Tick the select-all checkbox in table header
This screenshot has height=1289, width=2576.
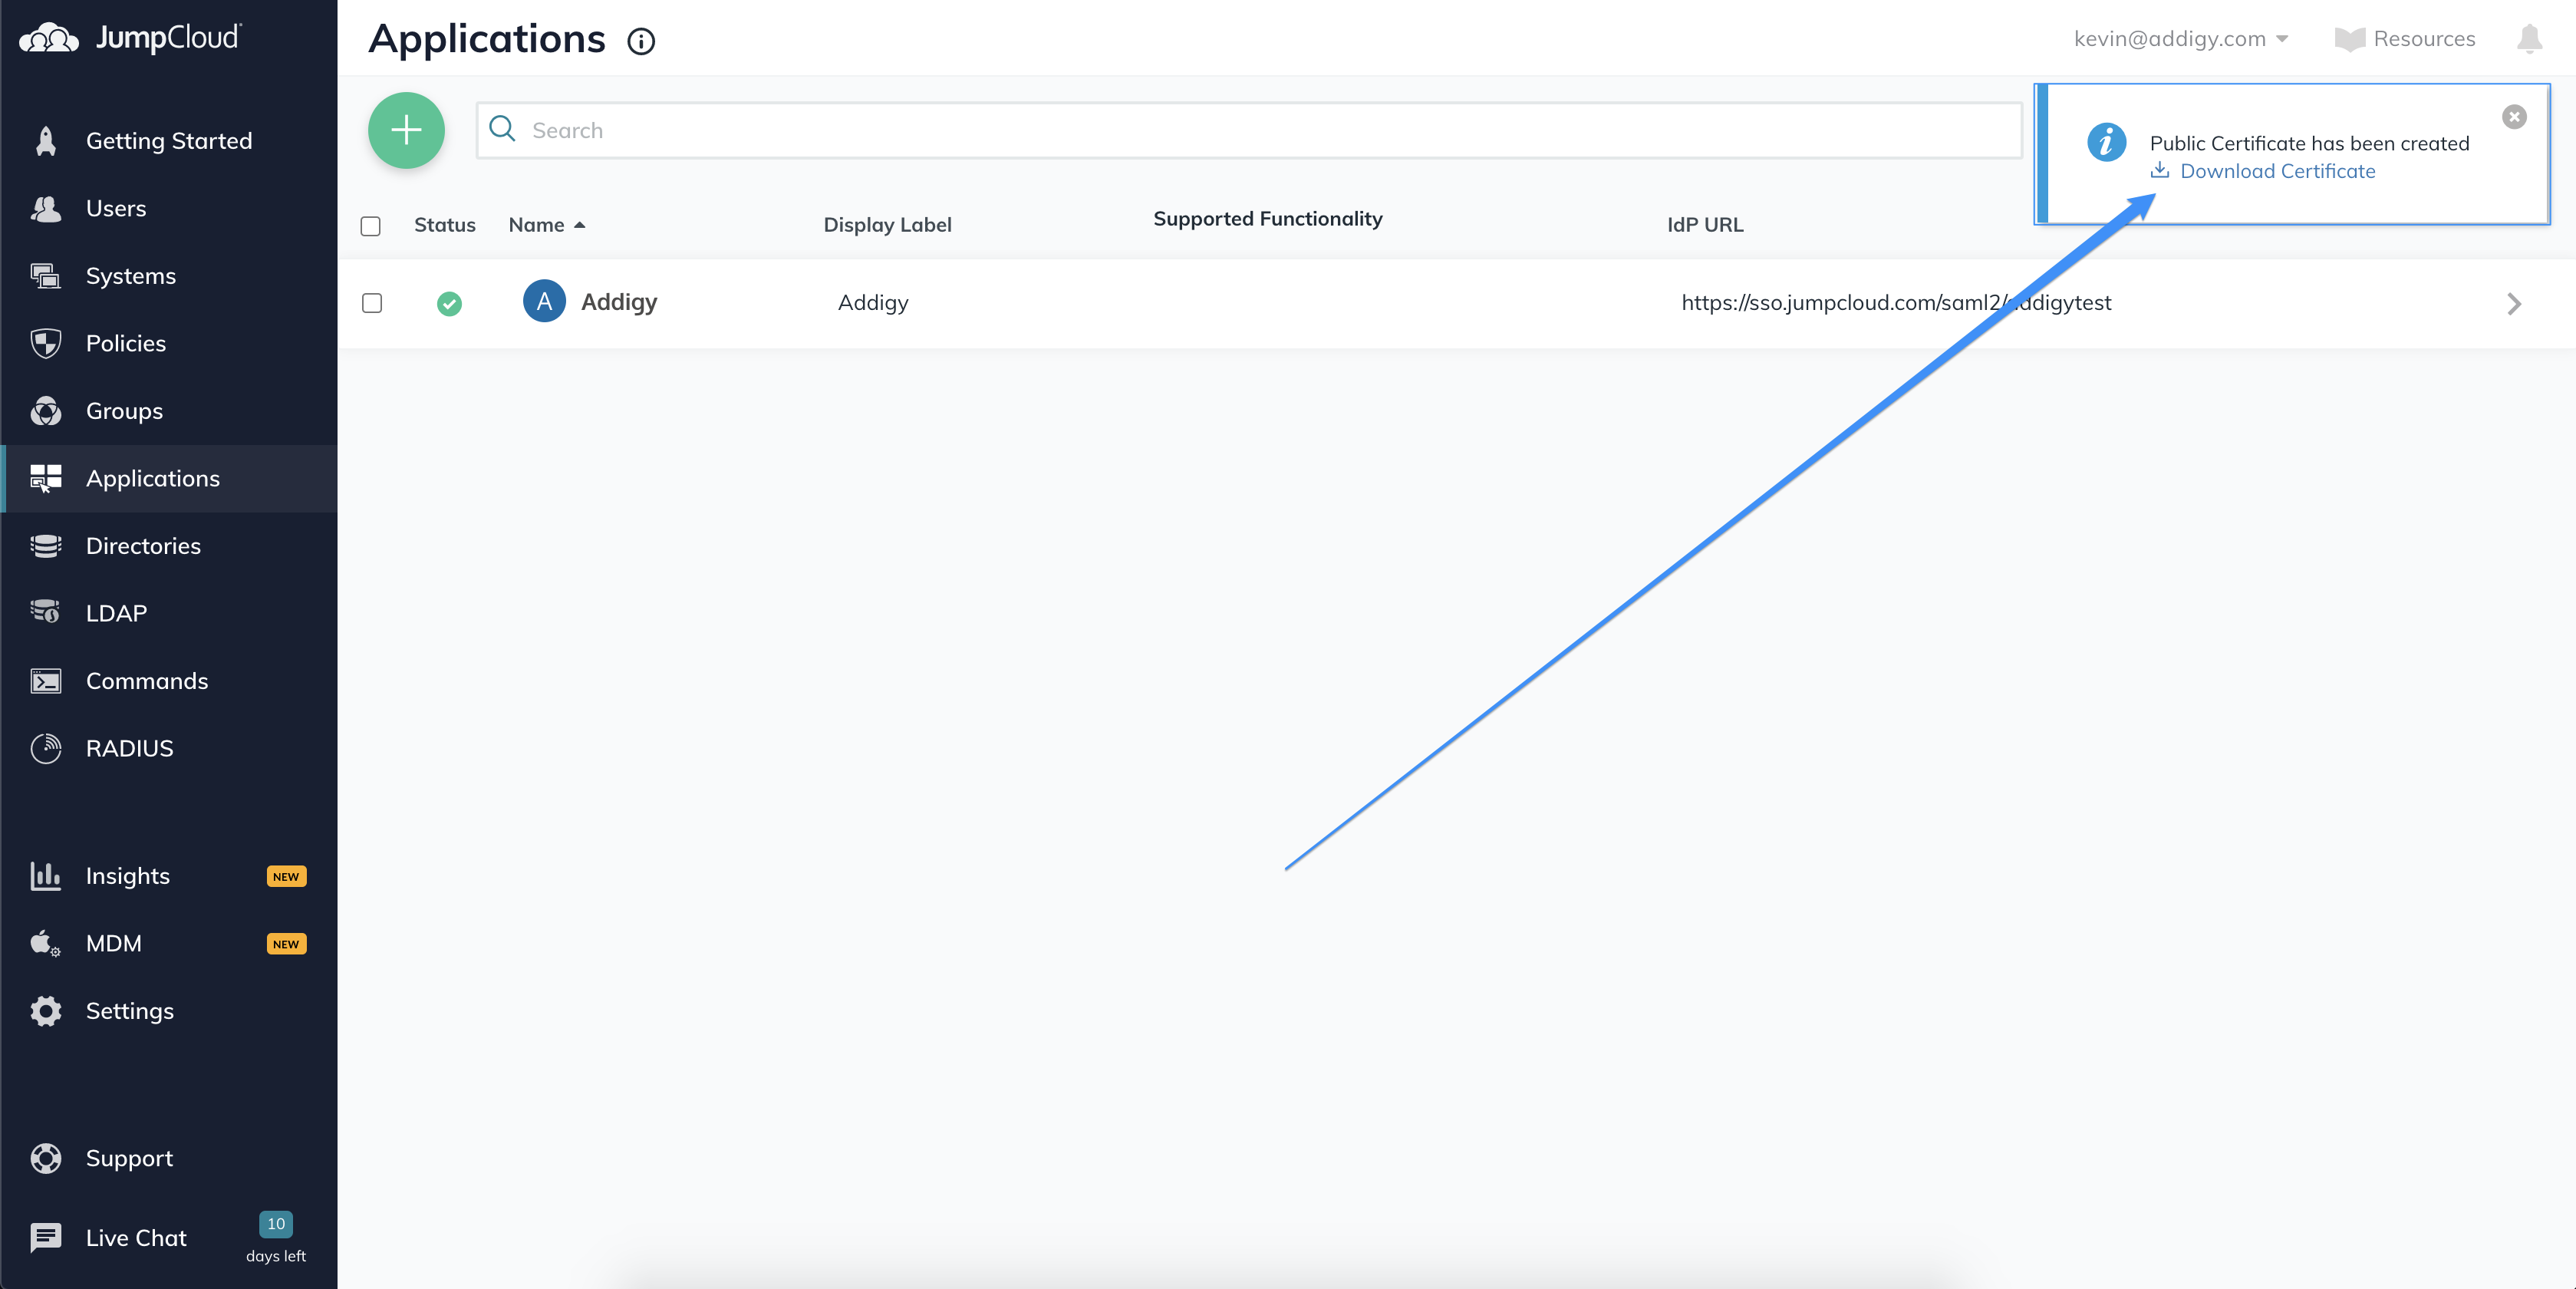coord(371,226)
